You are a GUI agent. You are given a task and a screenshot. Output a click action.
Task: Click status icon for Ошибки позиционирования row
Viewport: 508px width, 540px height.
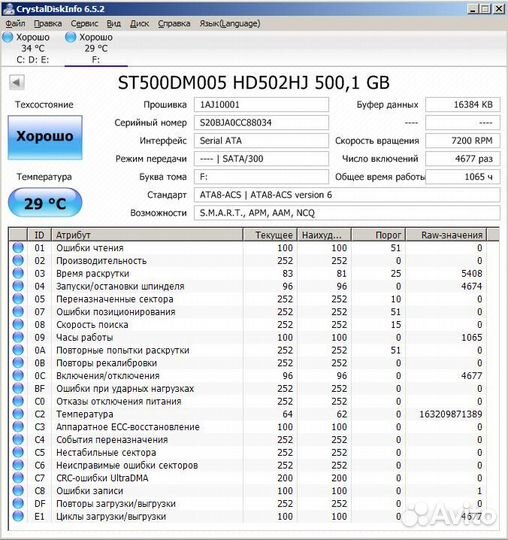tap(18, 311)
